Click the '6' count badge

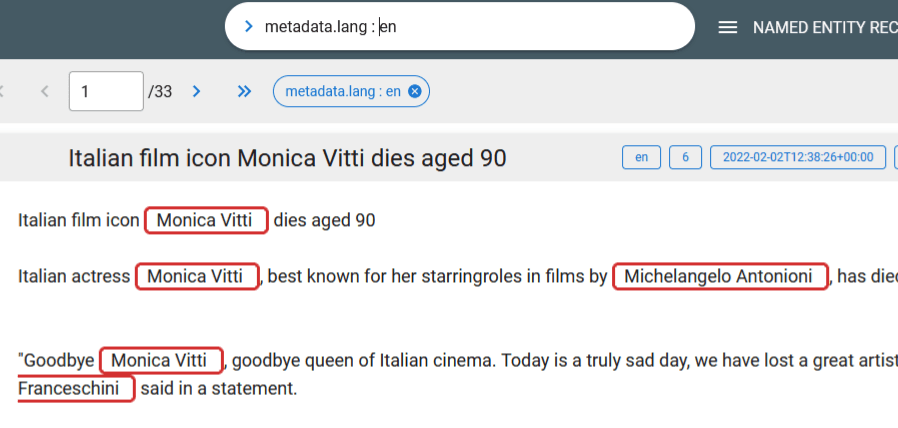click(x=685, y=157)
